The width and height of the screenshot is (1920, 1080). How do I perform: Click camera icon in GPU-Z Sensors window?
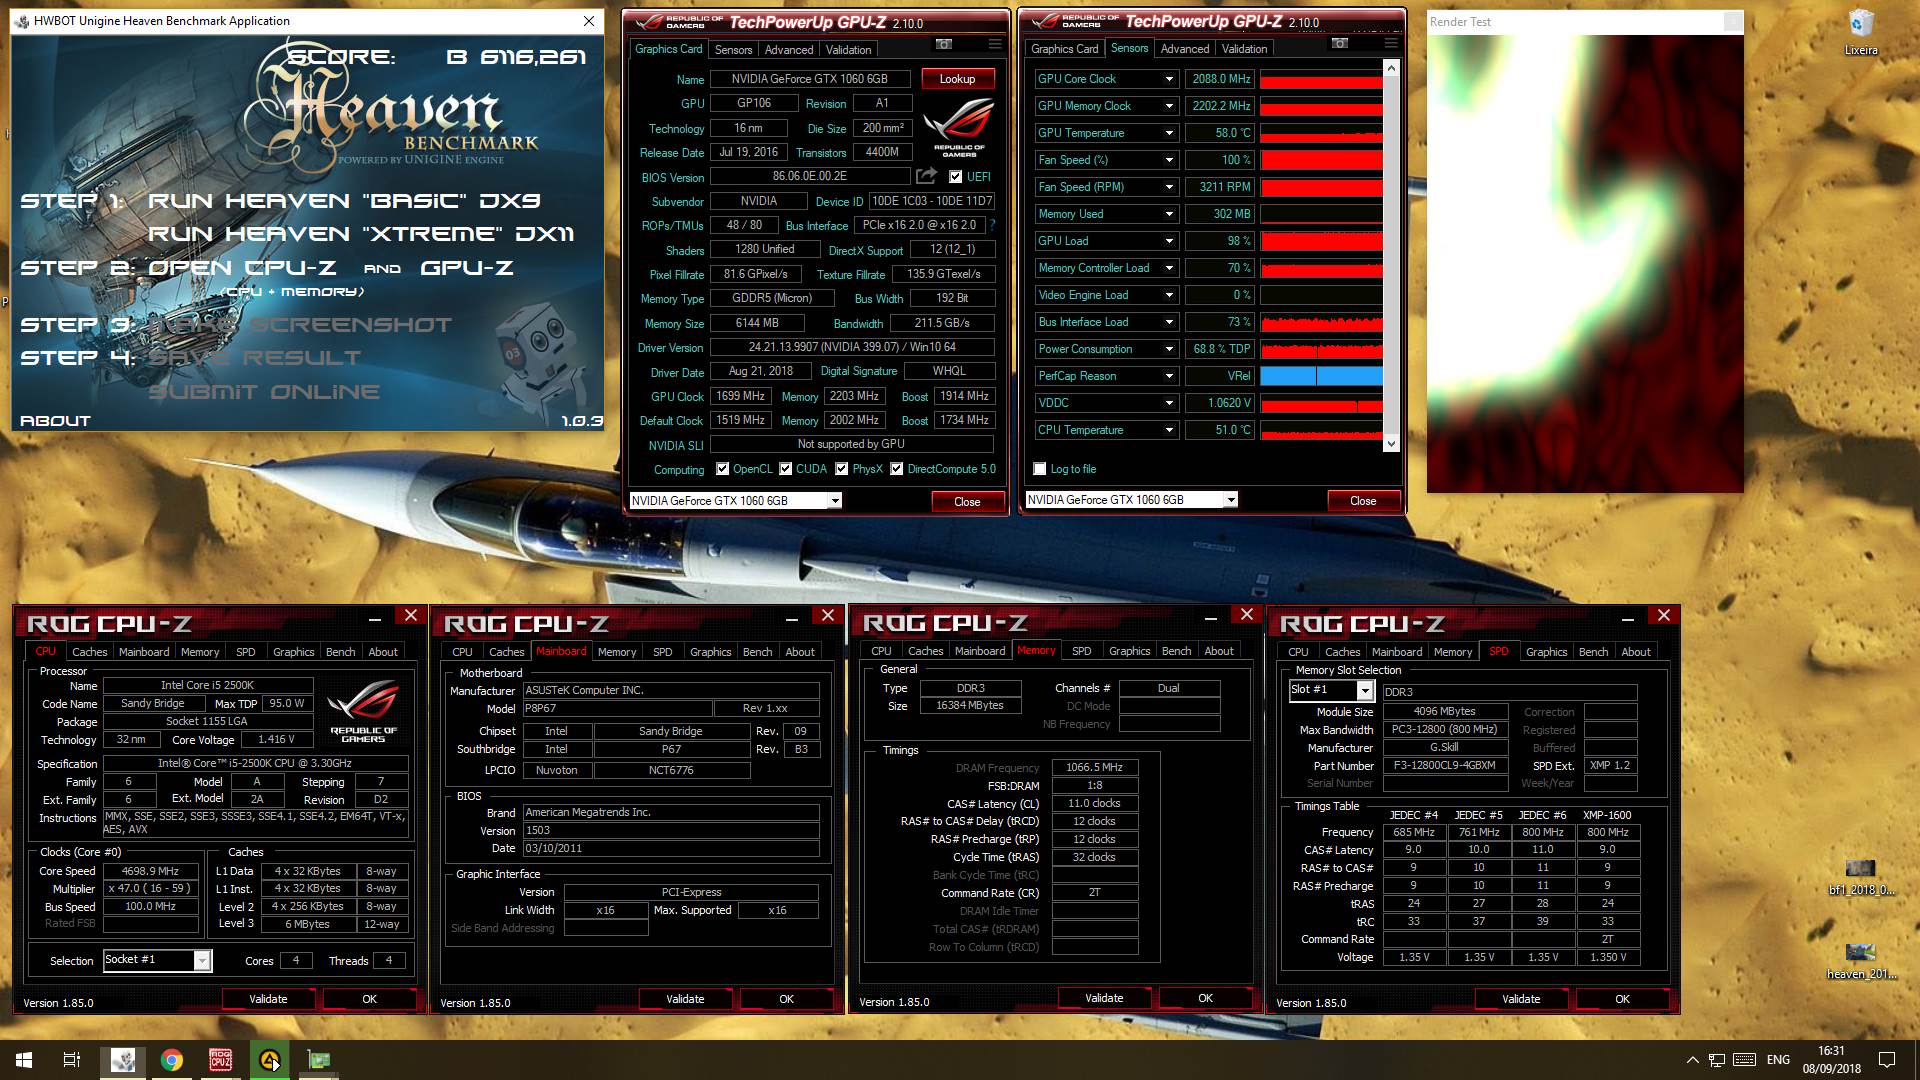click(1340, 44)
